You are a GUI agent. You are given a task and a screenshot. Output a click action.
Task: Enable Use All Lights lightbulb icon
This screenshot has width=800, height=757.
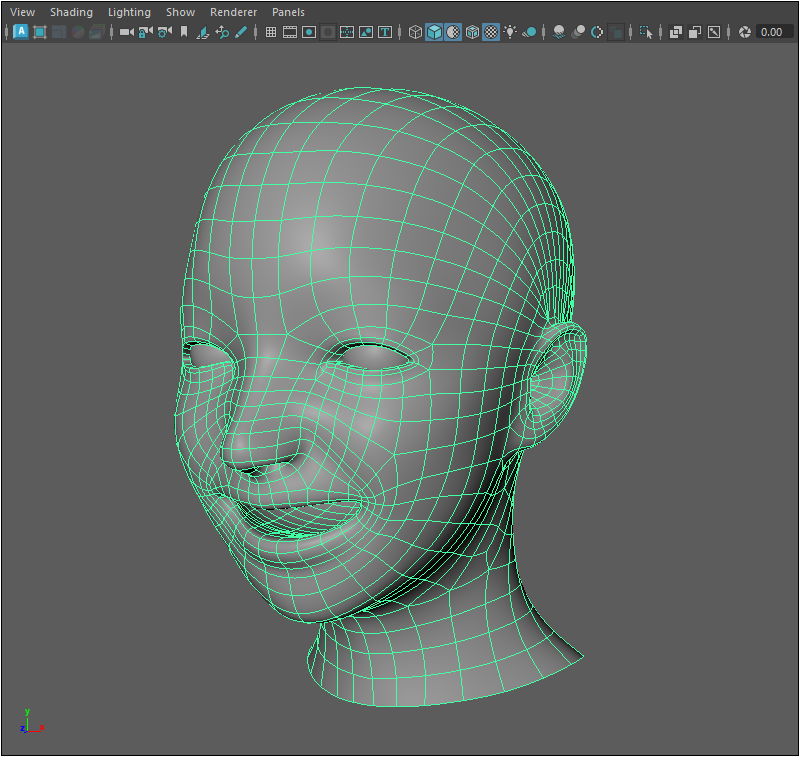510,32
